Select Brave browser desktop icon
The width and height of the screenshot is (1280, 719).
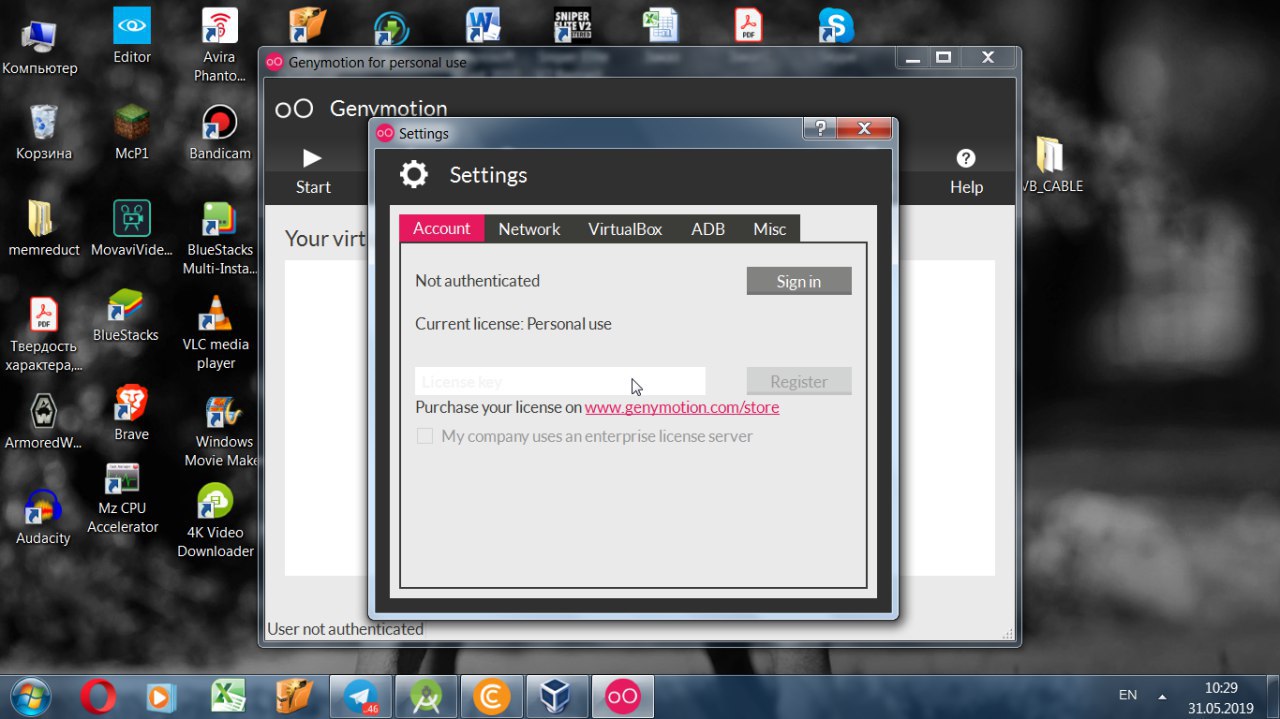(x=131, y=413)
